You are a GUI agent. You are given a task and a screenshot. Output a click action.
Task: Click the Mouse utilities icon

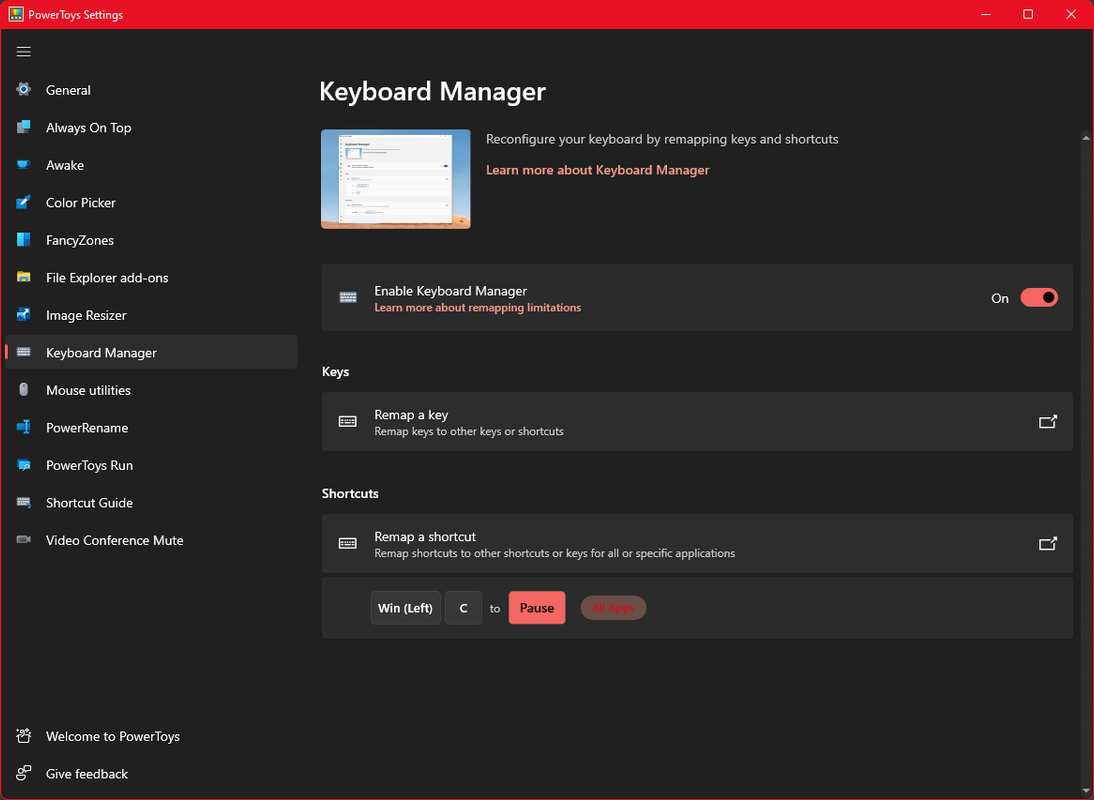pos(24,390)
